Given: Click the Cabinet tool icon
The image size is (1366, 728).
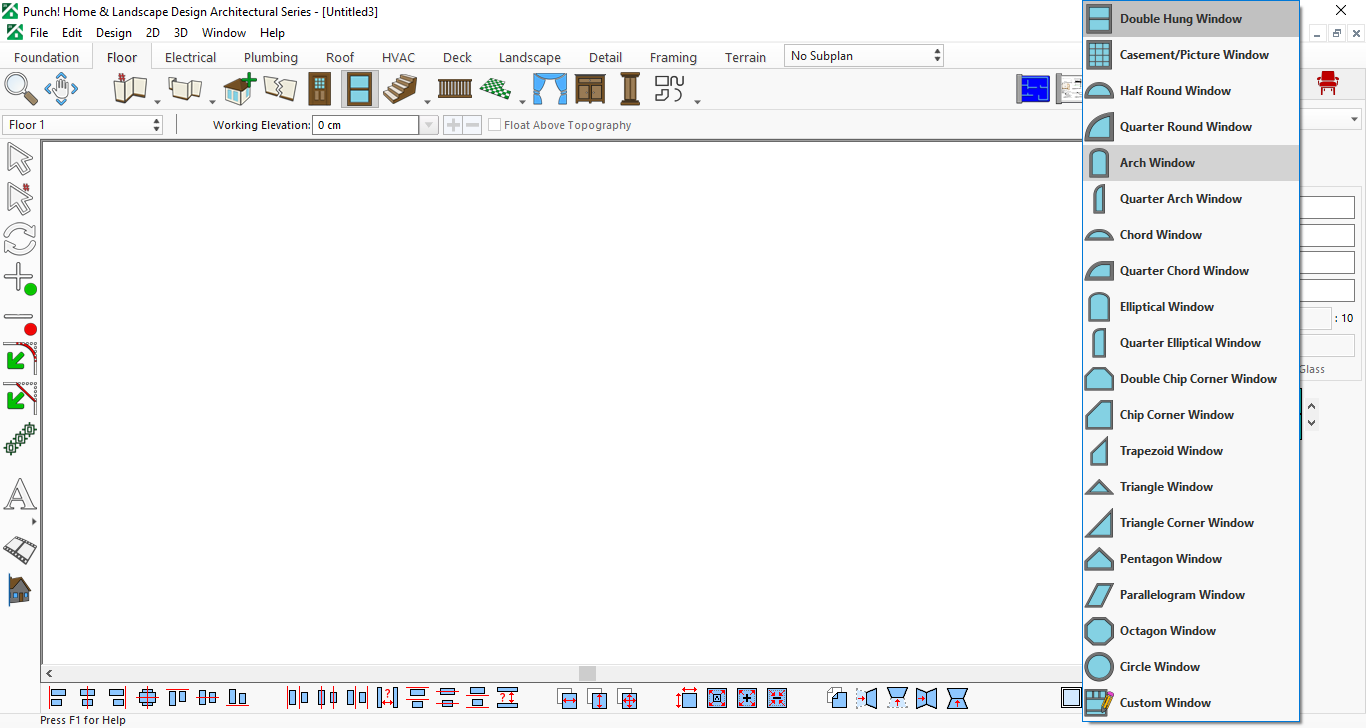Looking at the screenshot, I should point(590,89).
